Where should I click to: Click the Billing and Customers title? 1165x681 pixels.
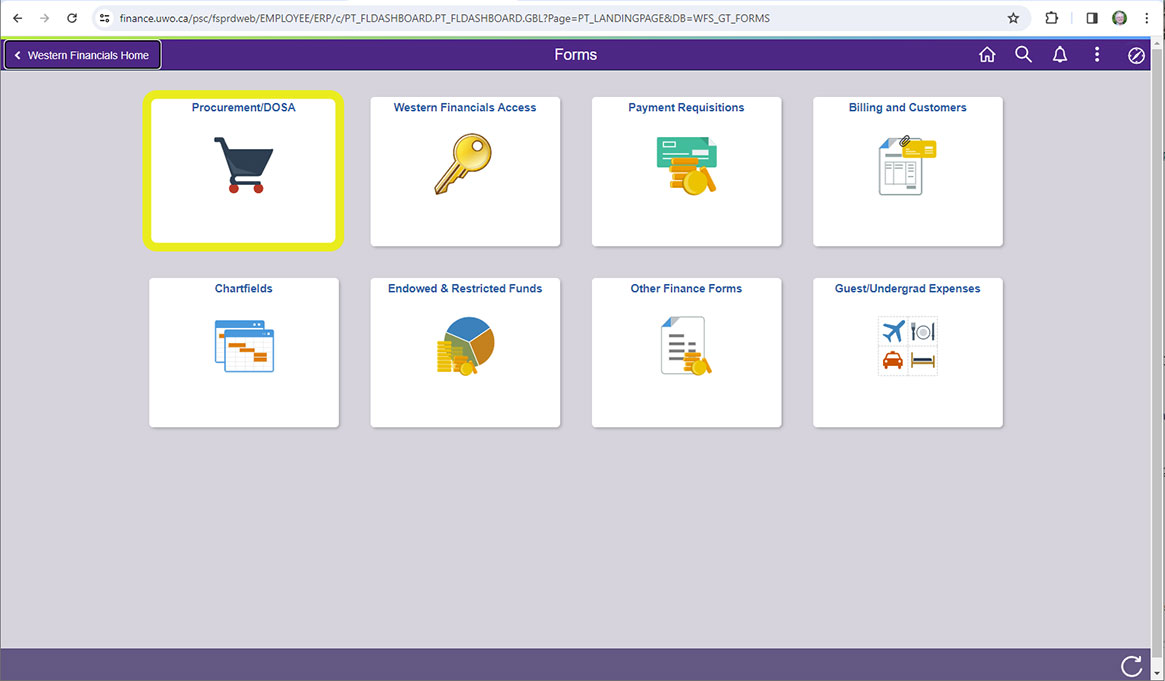click(x=908, y=108)
